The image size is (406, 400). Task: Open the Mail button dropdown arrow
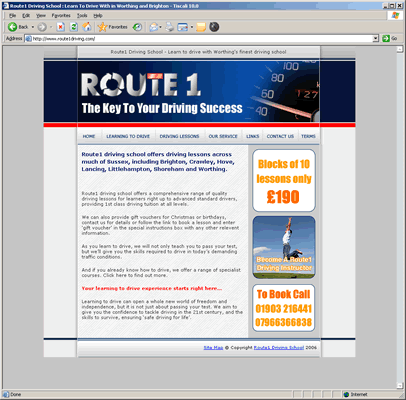[160, 27]
